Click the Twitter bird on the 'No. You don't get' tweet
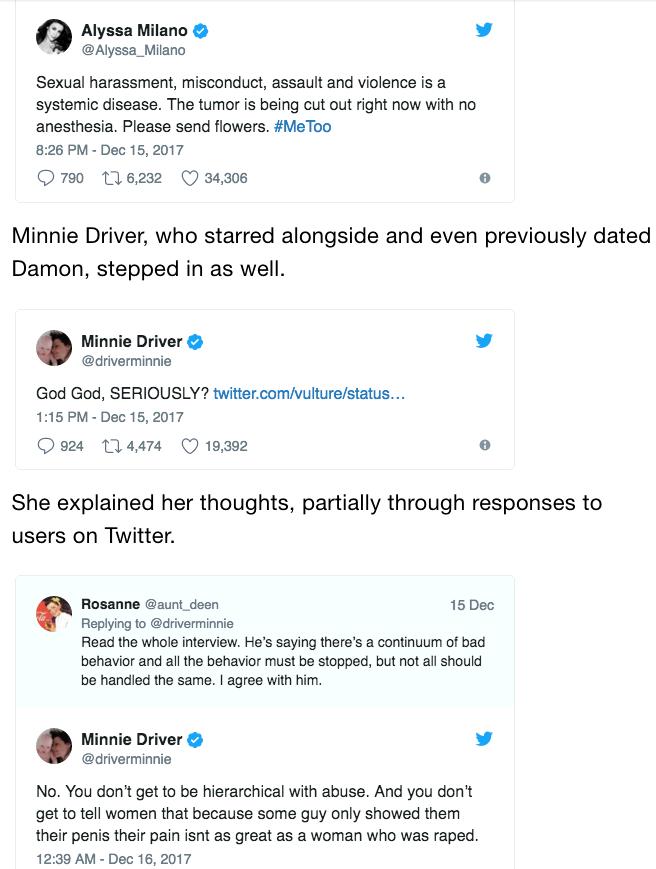Image resolution: width=656 pixels, height=869 pixels. coord(484,738)
